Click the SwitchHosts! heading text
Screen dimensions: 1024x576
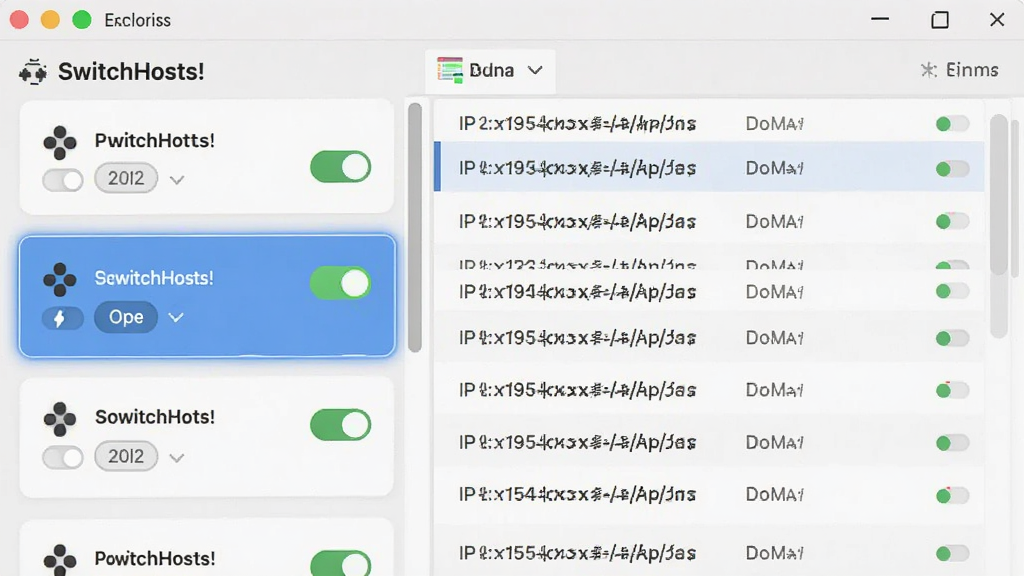click(131, 72)
